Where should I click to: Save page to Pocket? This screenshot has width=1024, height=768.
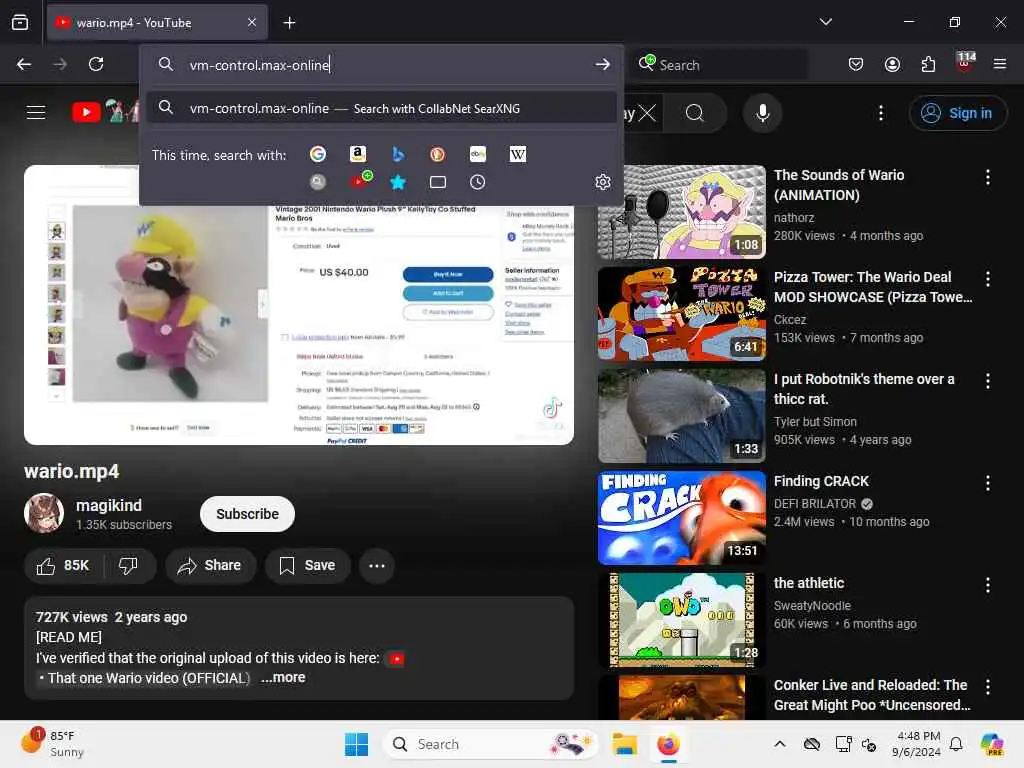click(856, 64)
